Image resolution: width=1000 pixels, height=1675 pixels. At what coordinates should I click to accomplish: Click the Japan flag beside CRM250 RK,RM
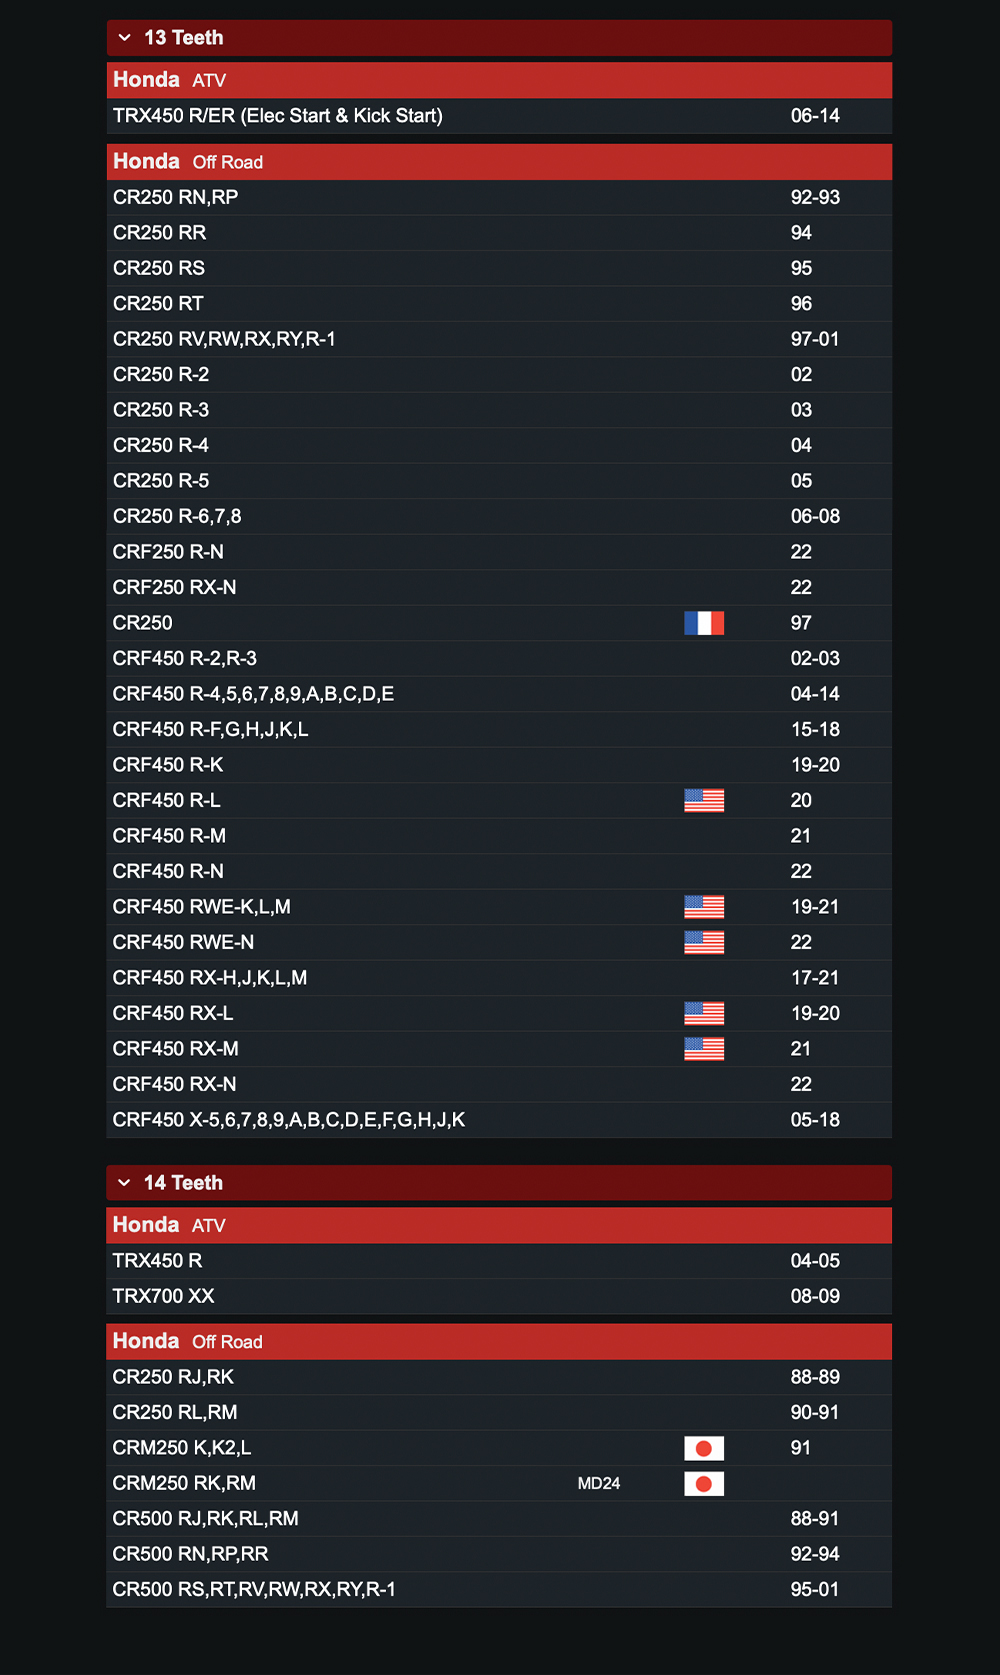click(704, 1483)
